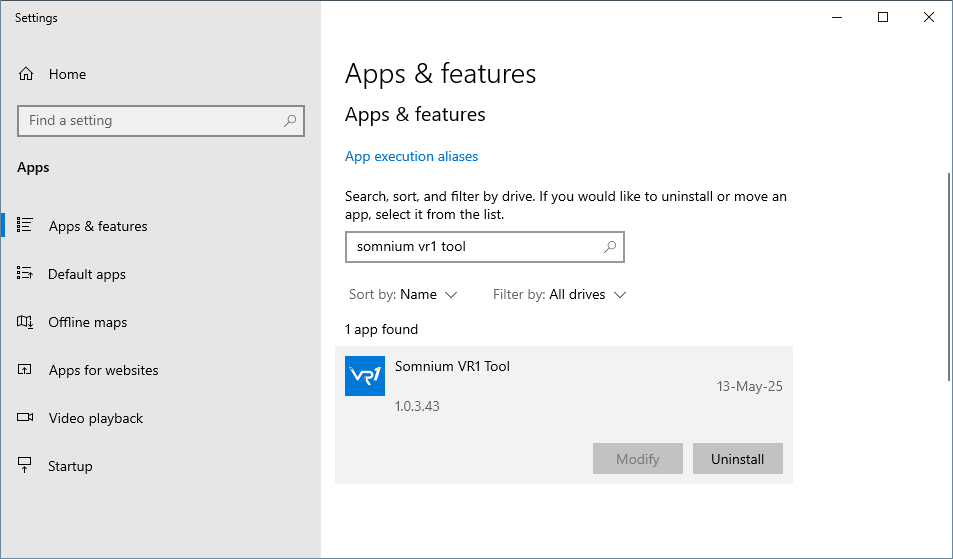Click chevron next to All drives
The height and width of the screenshot is (559, 953).
(620, 295)
